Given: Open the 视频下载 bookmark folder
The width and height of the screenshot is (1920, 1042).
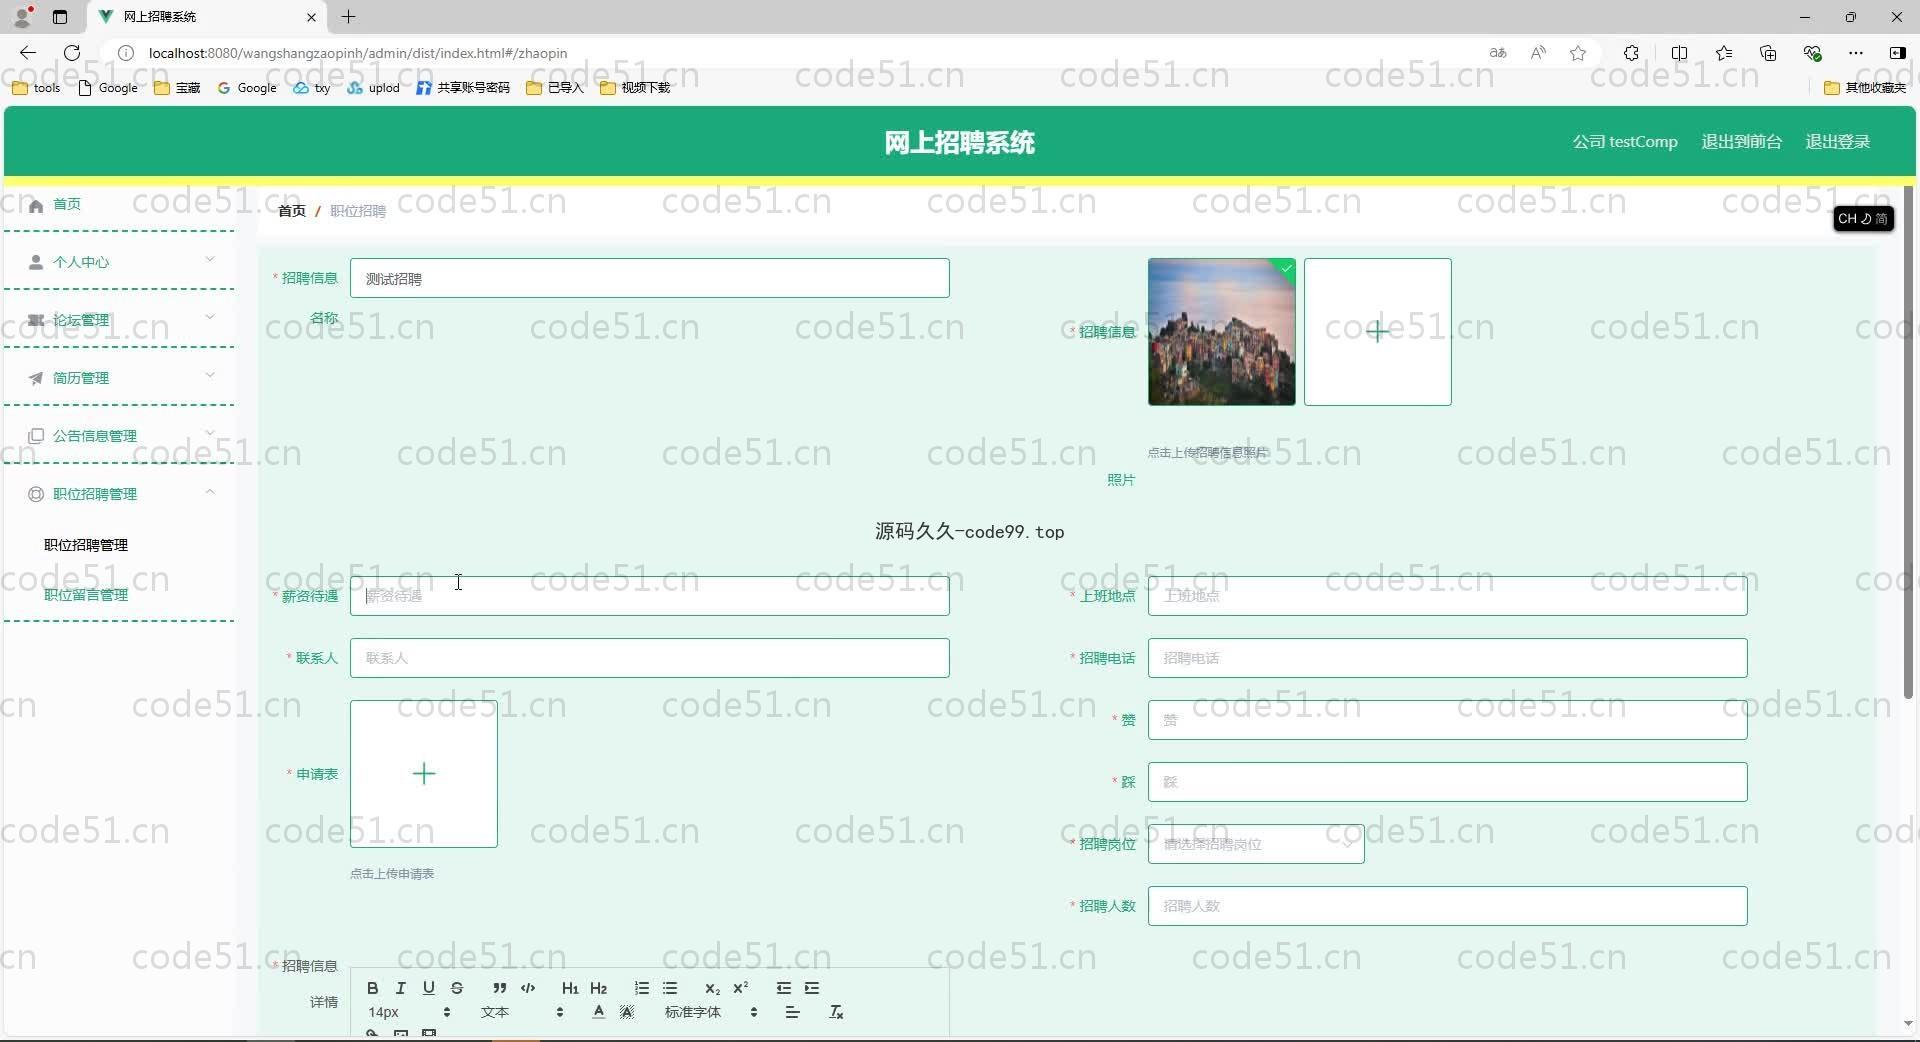Looking at the screenshot, I should (635, 88).
